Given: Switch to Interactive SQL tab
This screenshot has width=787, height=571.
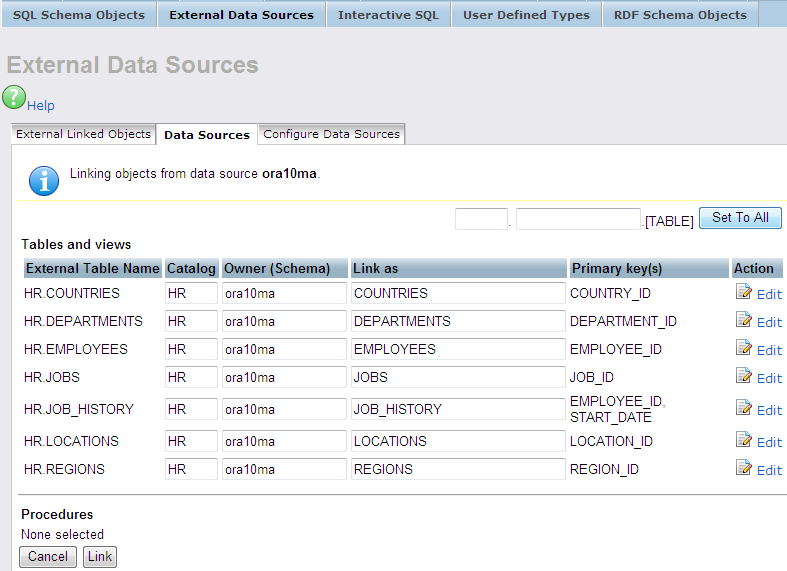Looking at the screenshot, I should [388, 15].
